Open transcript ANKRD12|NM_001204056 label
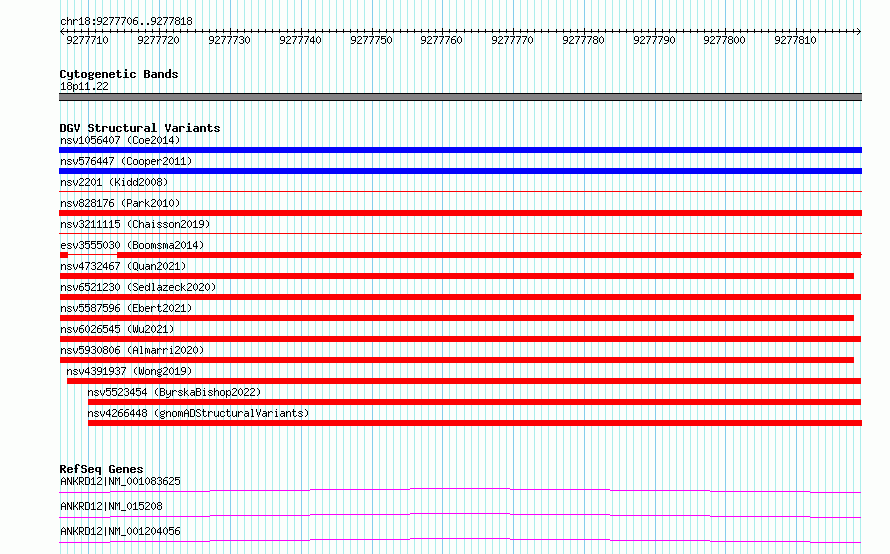 (120, 531)
